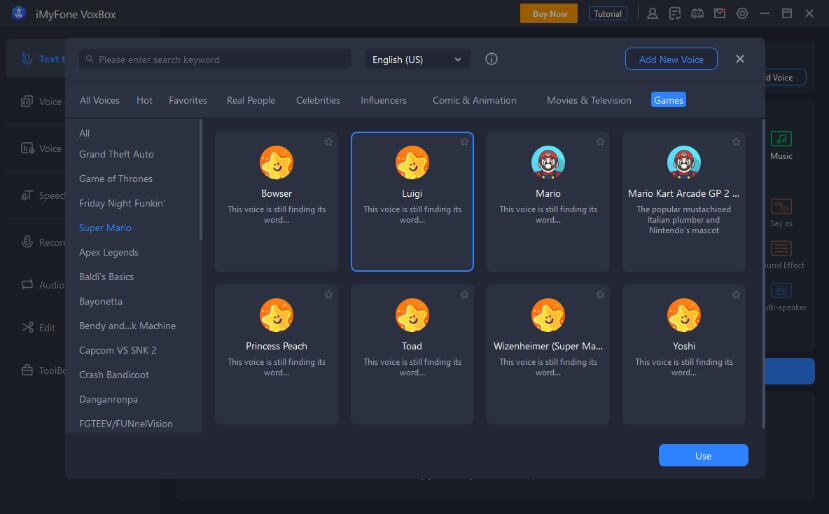This screenshot has width=829, height=514.
Task: Click the Luigi star avatar
Action: (412, 162)
